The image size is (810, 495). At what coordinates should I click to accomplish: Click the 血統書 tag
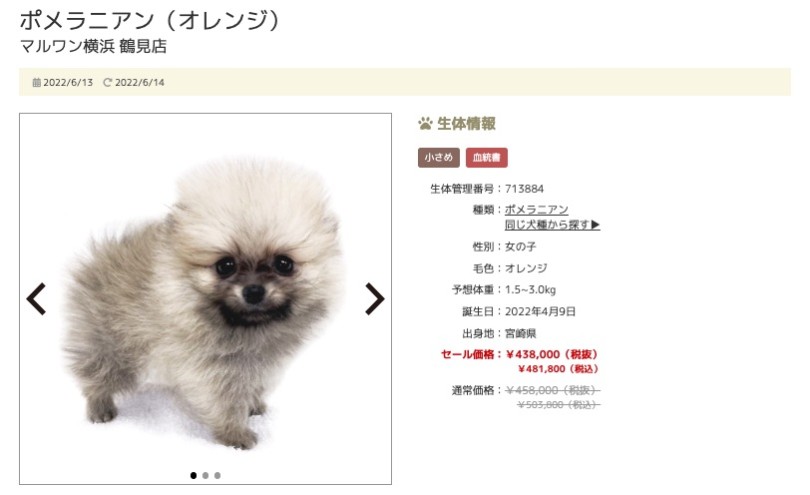(487, 158)
